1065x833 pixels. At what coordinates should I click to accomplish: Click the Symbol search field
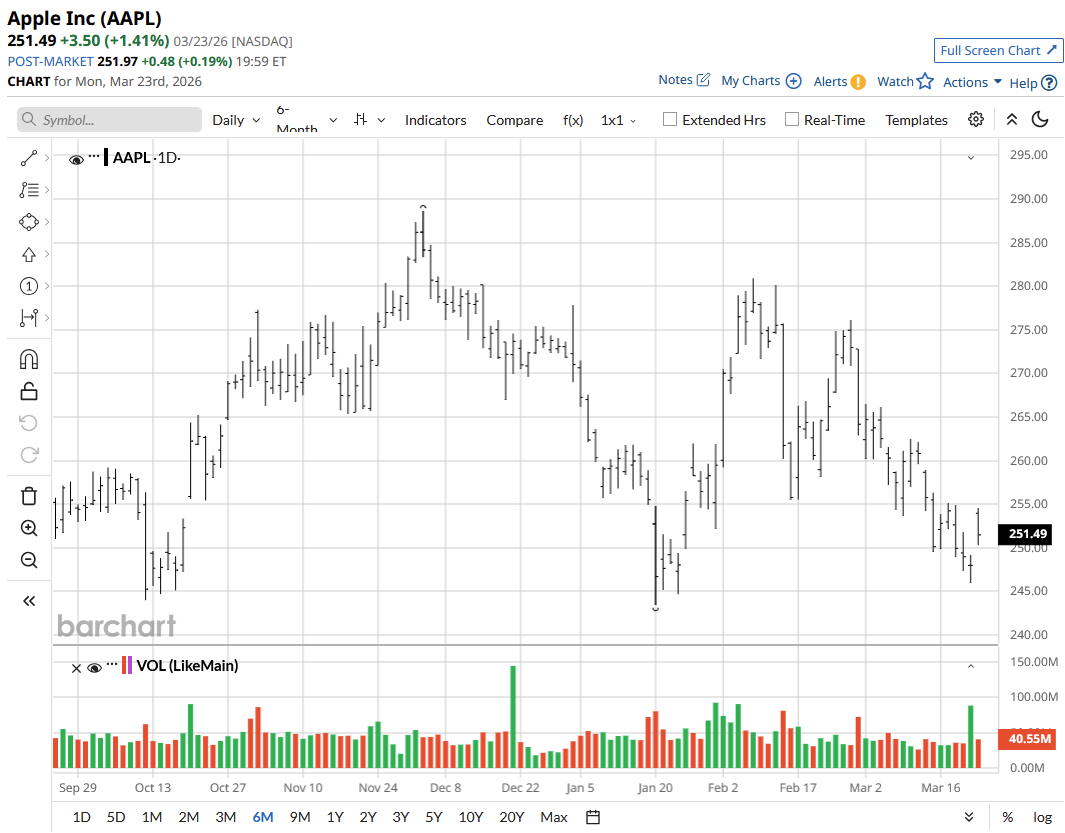[109, 120]
